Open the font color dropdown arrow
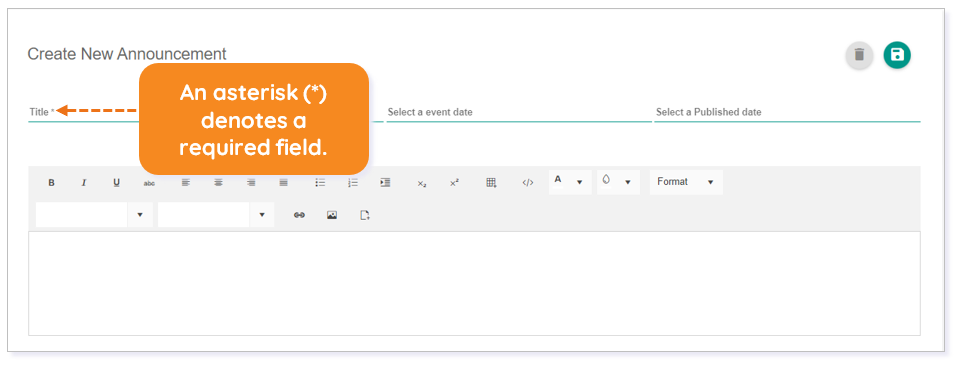Viewport: 964px width, 366px height. coord(579,183)
